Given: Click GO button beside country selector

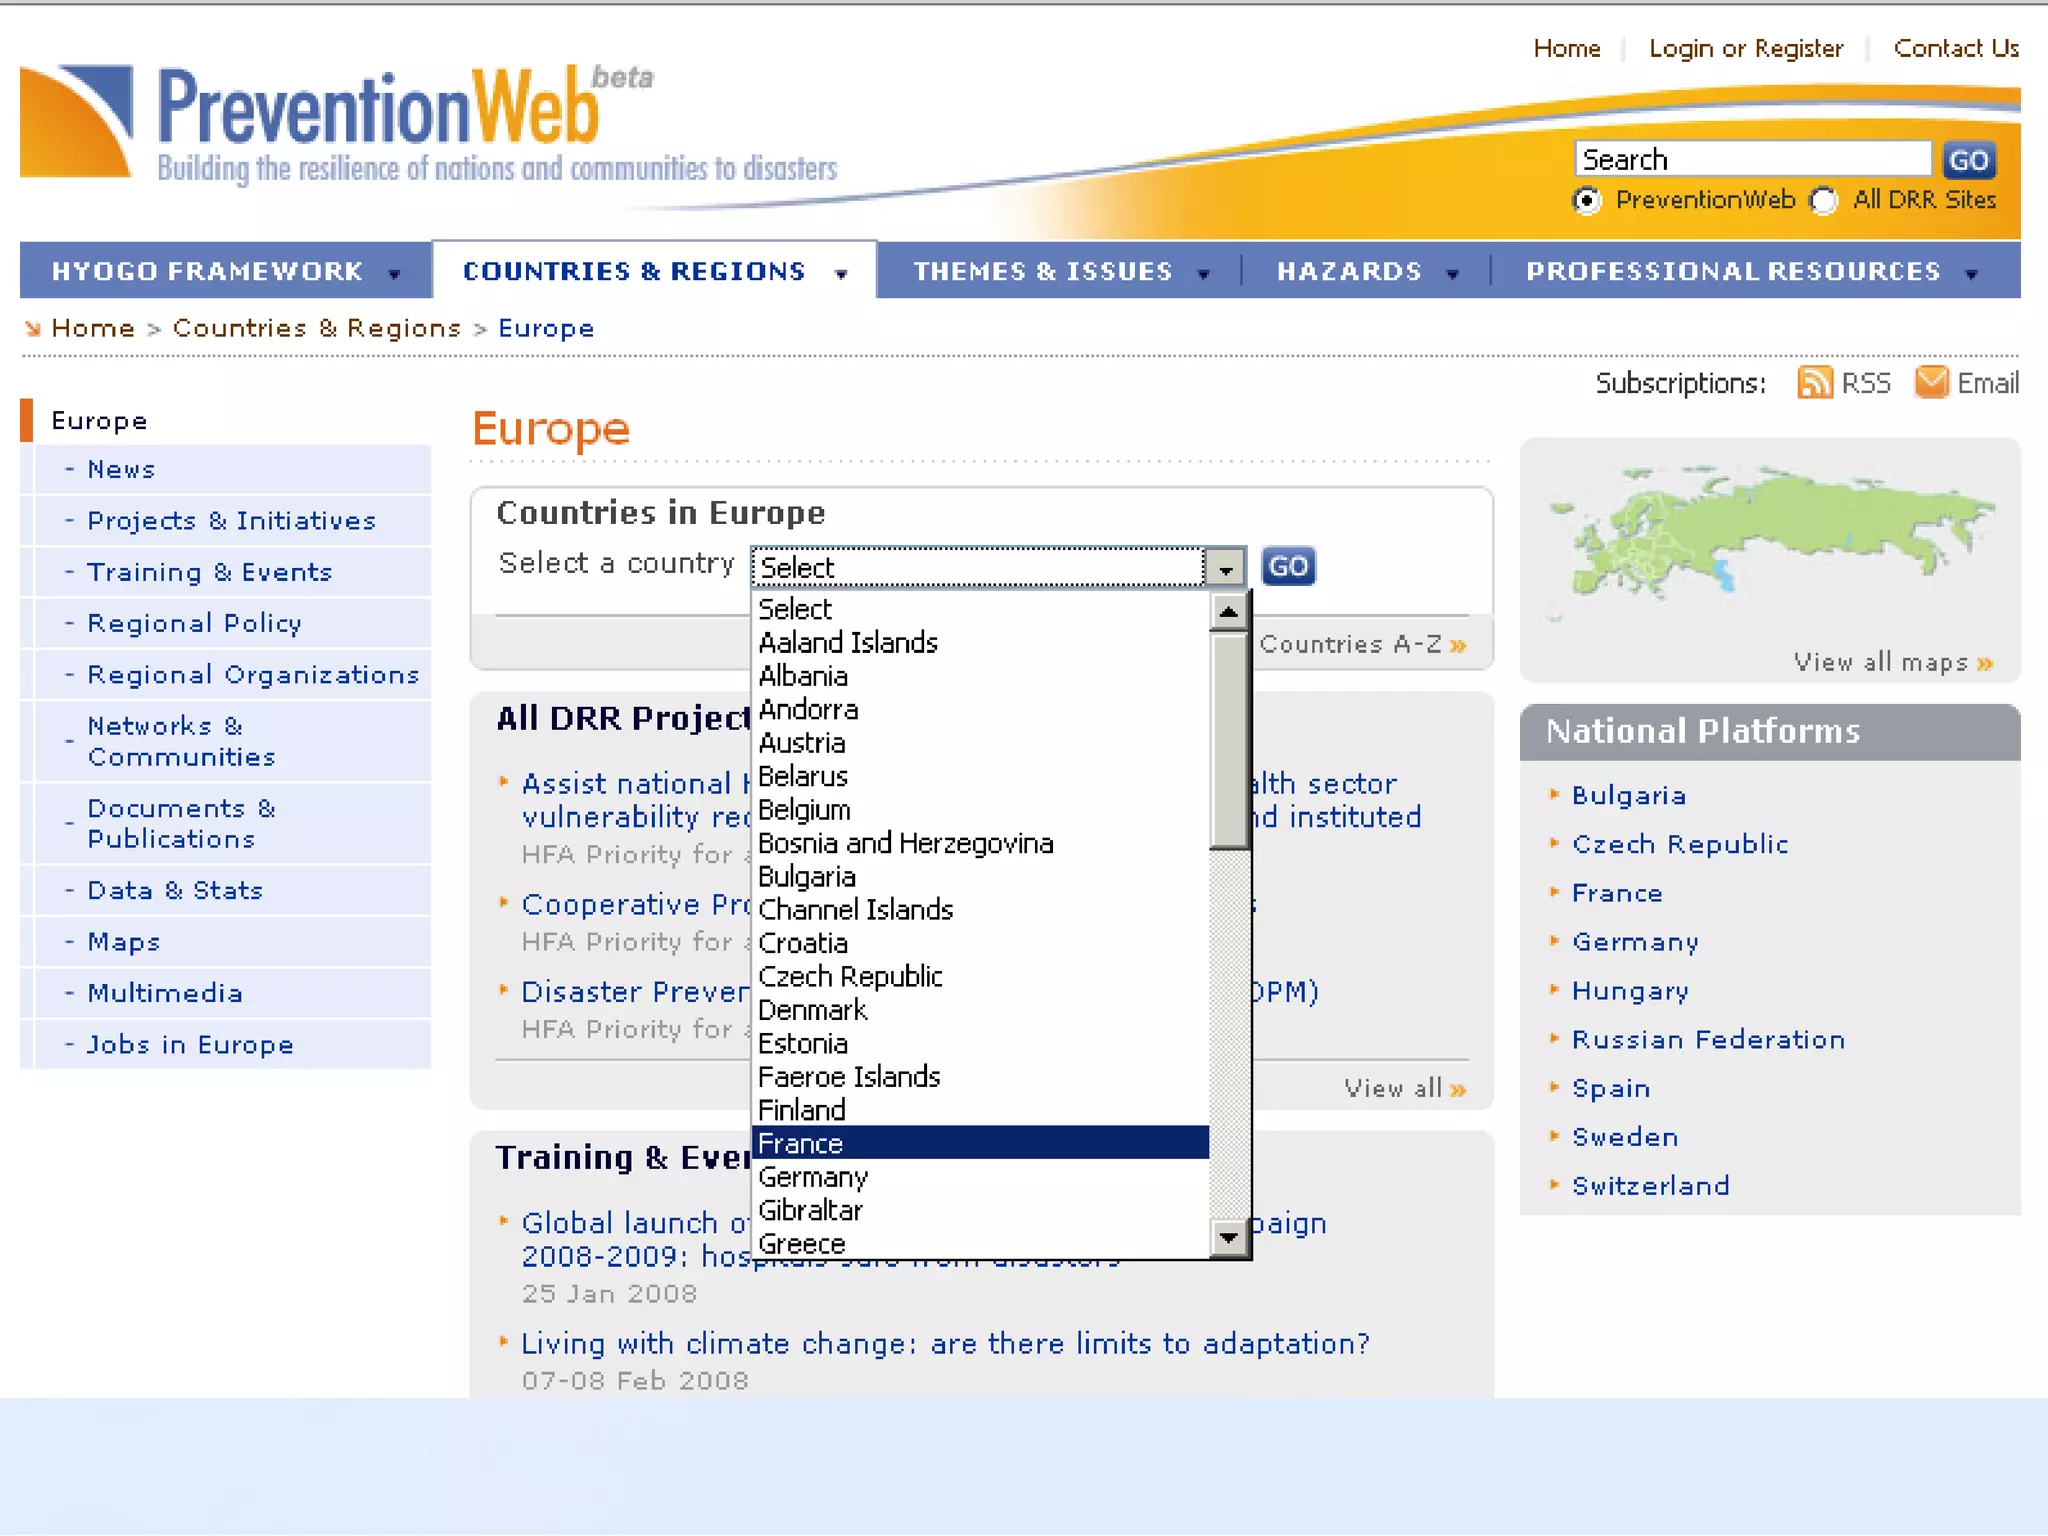Looking at the screenshot, I should click(1287, 567).
